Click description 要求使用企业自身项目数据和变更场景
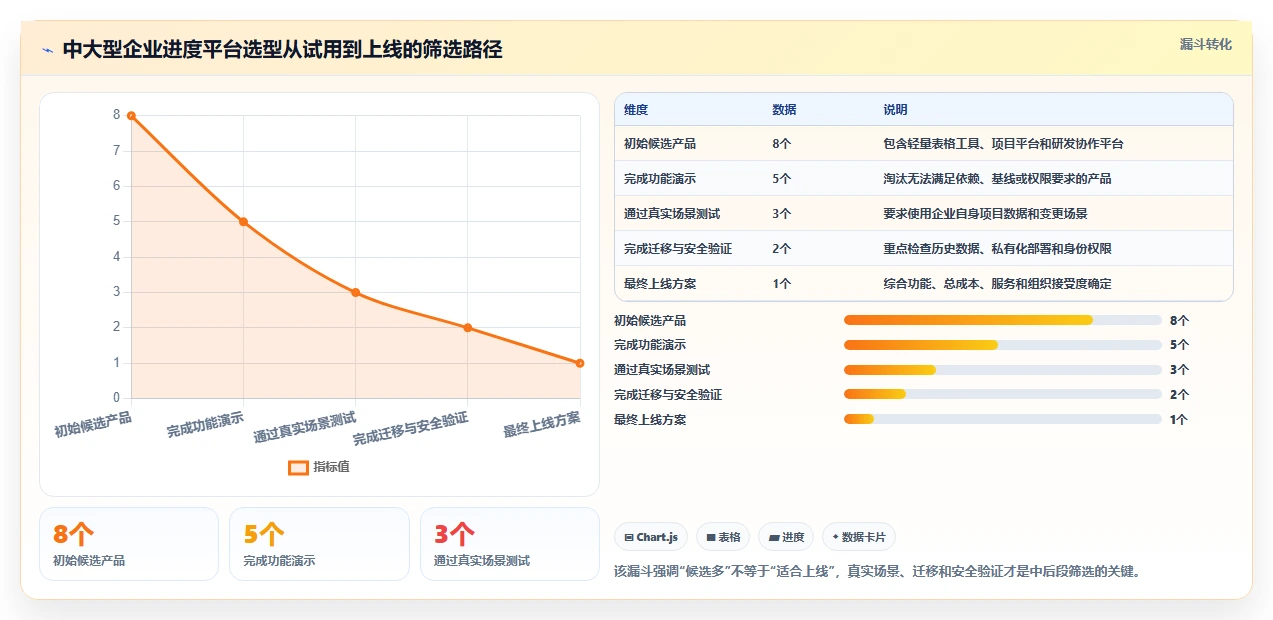The image size is (1273, 620). [985, 214]
